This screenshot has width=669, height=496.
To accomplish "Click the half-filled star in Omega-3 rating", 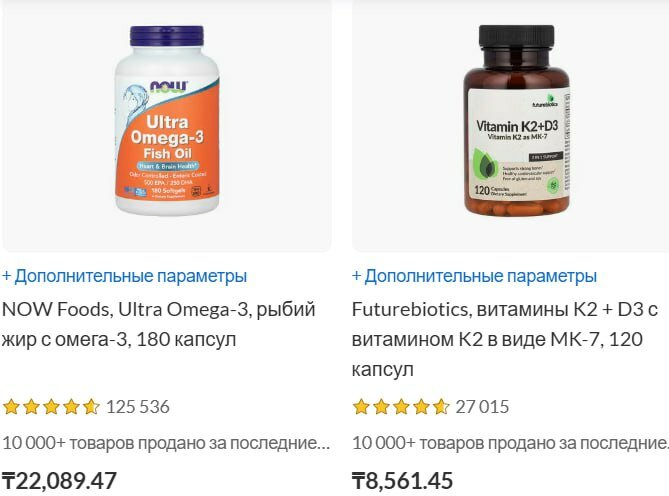I will 91,407.
